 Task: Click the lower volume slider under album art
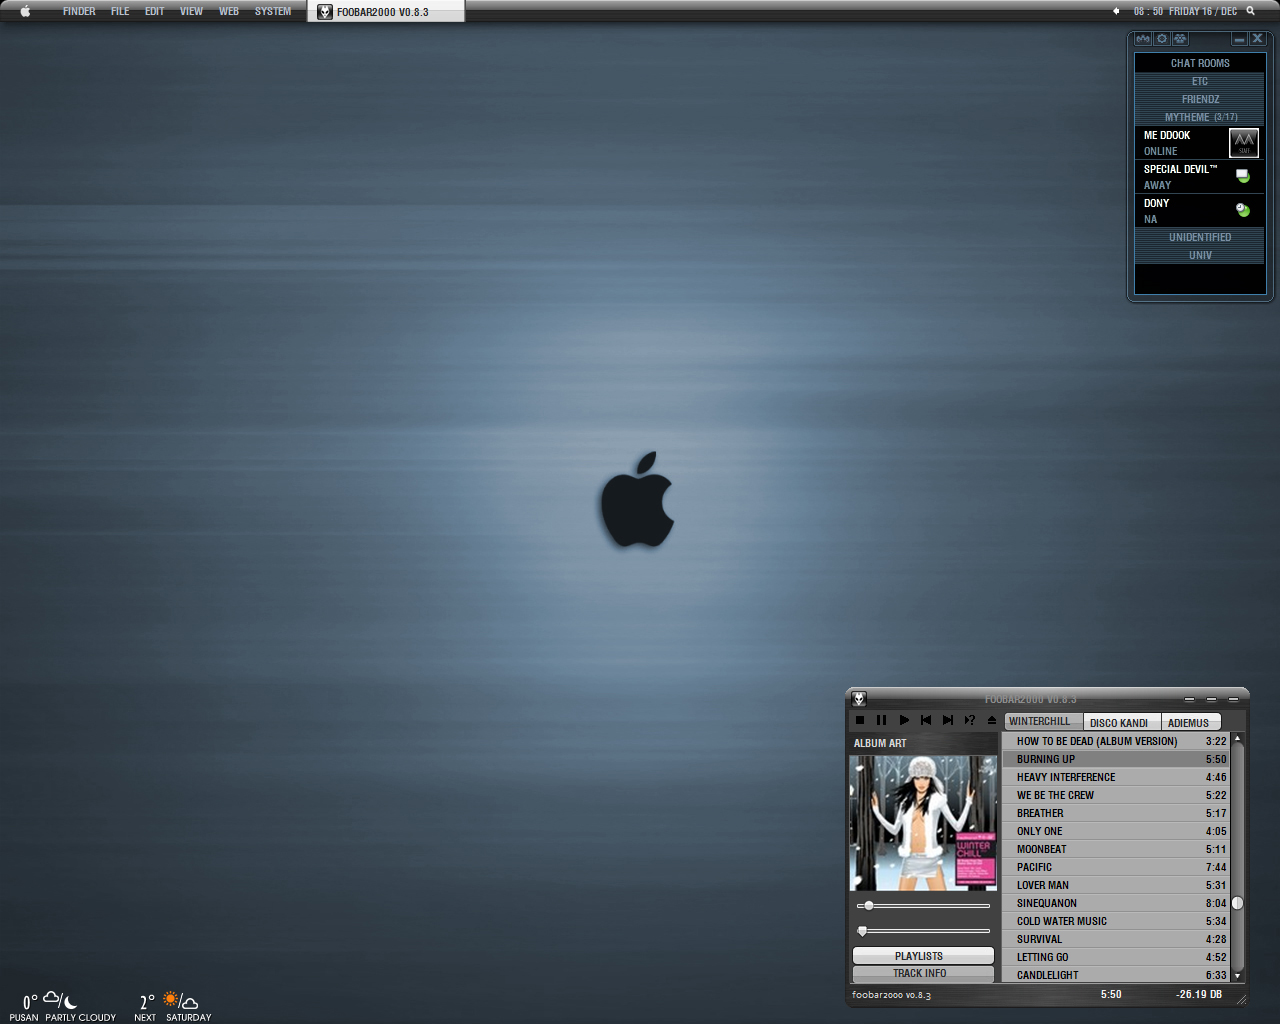(923, 931)
